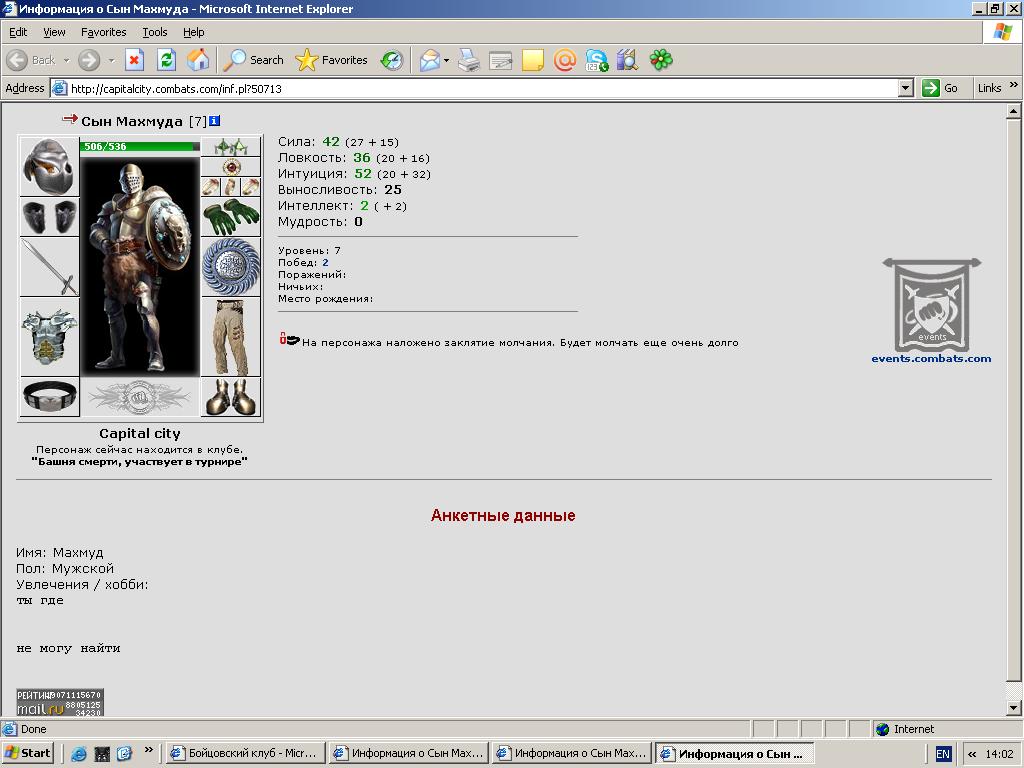This screenshot has height=768, width=1024.
Task: Open browsing History clock icon
Action: [392, 60]
